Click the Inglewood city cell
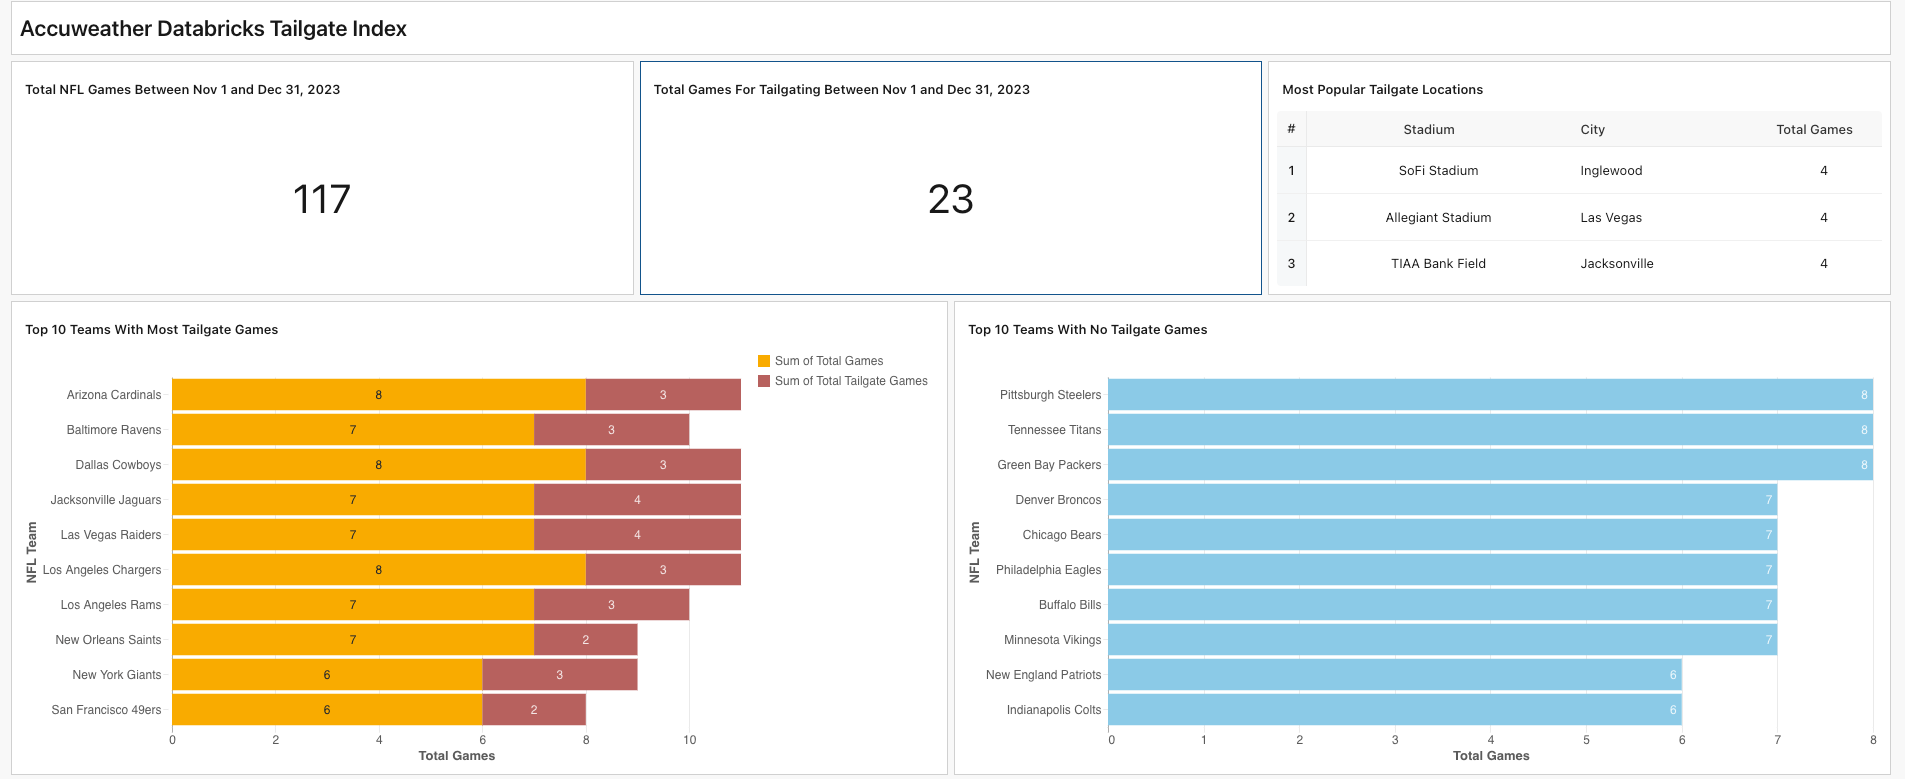Screen dimensions: 1905x779 (1611, 170)
